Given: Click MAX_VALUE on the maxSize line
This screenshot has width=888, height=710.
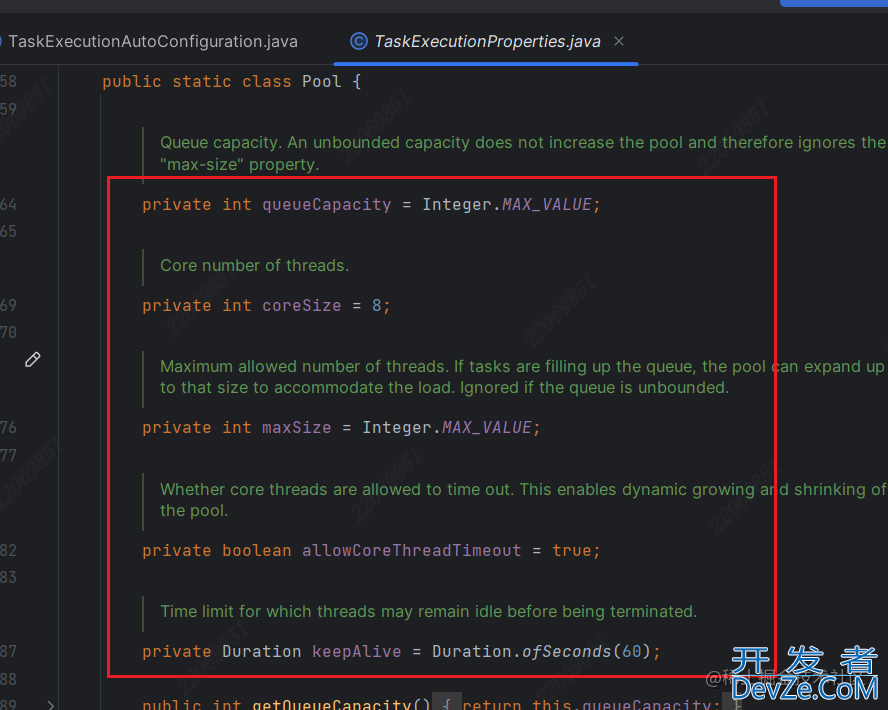Looking at the screenshot, I should (x=486, y=427).
